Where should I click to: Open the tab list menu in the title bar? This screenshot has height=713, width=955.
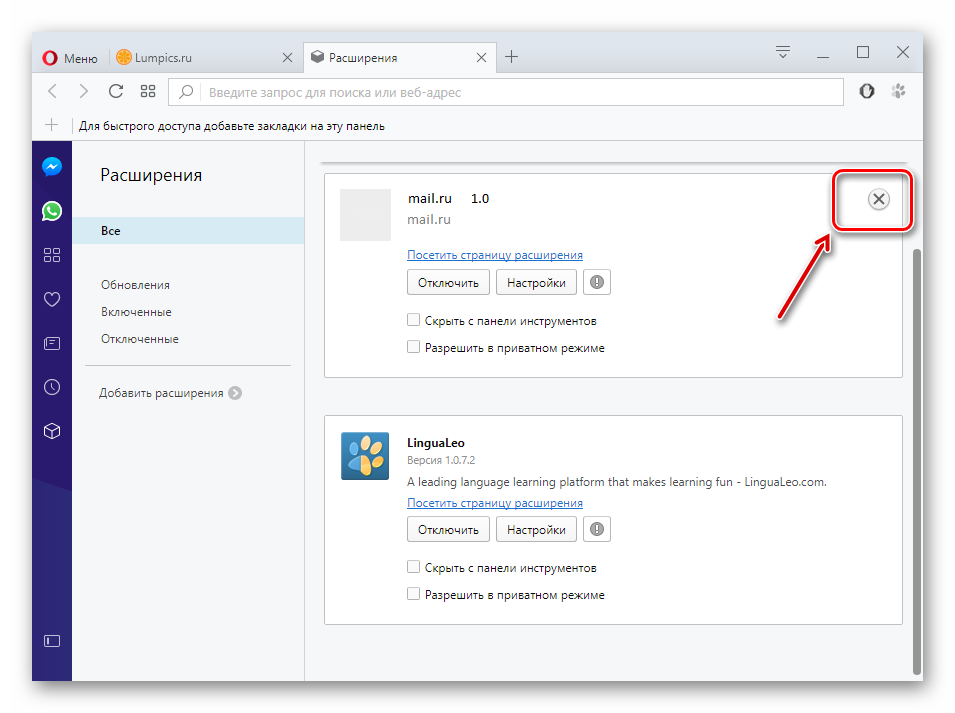pos(783,52)
